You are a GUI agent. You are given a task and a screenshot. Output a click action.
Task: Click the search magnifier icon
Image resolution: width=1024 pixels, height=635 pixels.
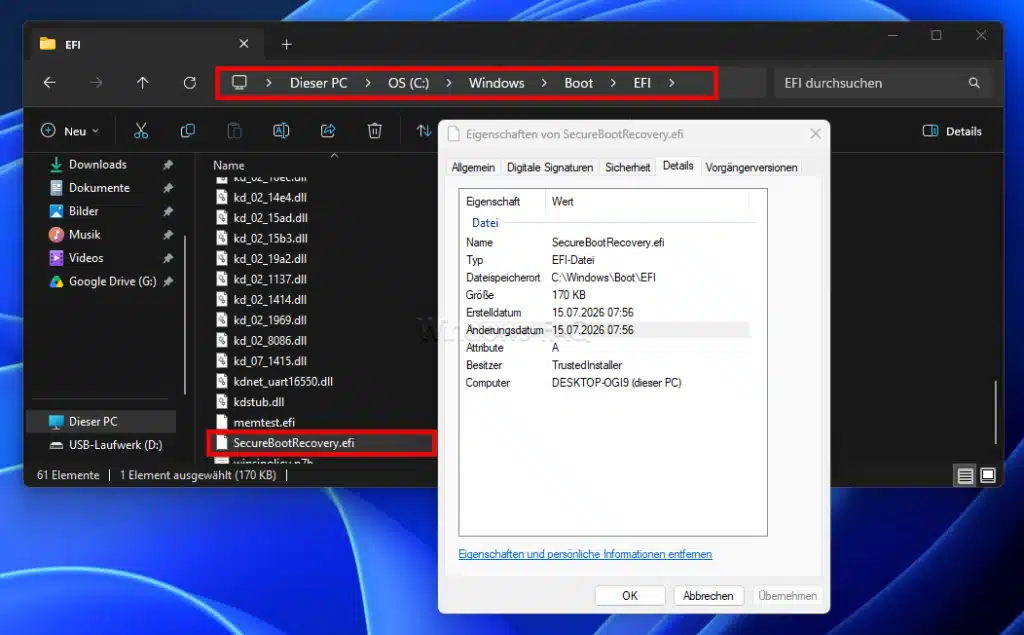pyautogui.click(x=974, y=83)
